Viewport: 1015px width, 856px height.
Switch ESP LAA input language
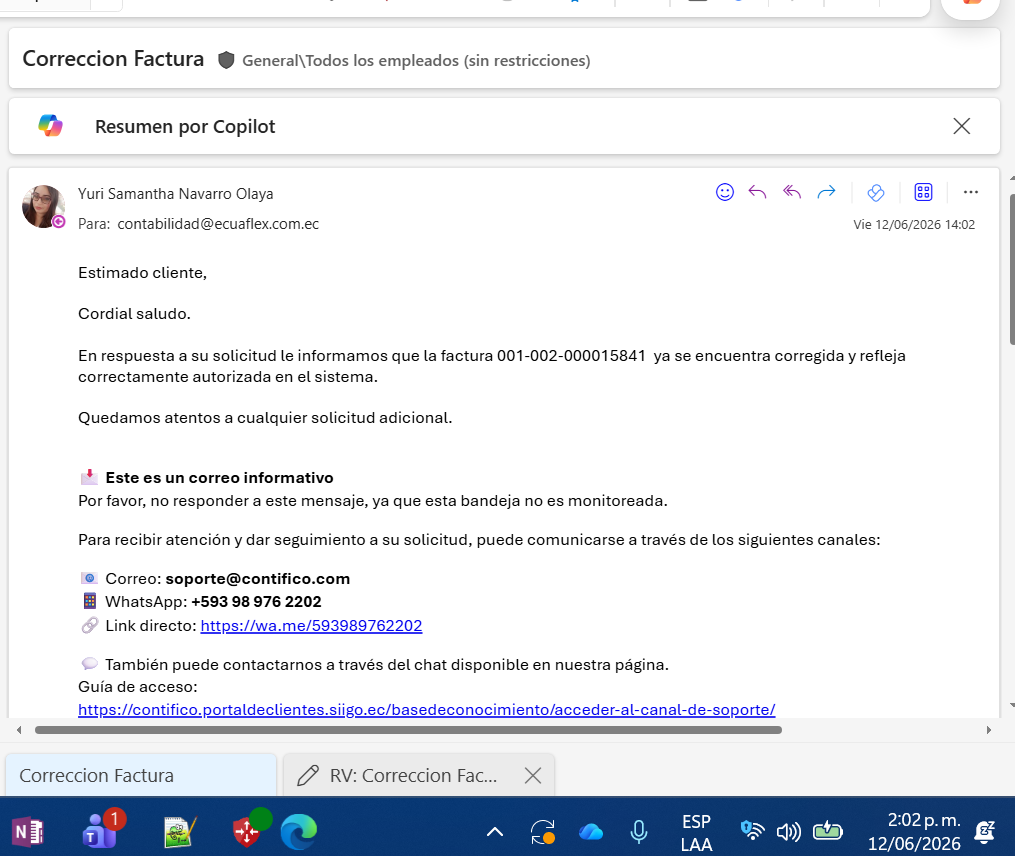(697, 833)
